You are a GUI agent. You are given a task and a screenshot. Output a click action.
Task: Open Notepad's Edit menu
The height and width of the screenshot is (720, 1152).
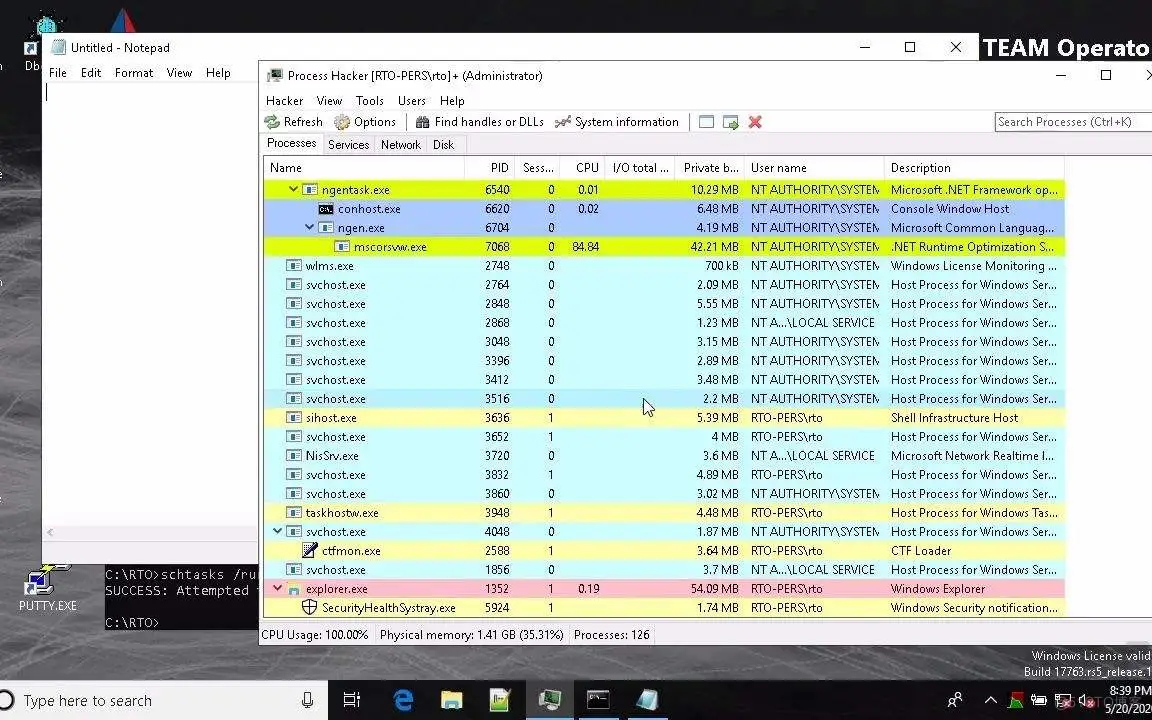pos(90,73)
